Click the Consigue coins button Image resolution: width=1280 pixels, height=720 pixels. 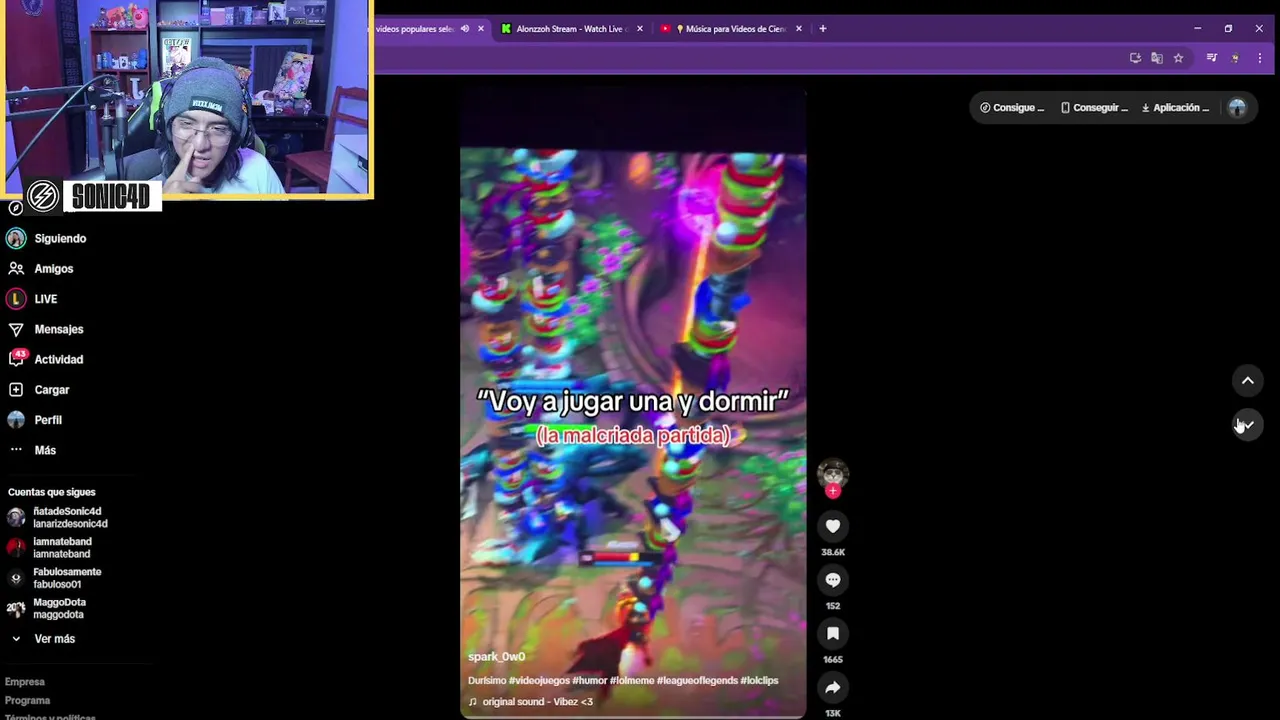pyautogui.click(x=1012, y=108)
